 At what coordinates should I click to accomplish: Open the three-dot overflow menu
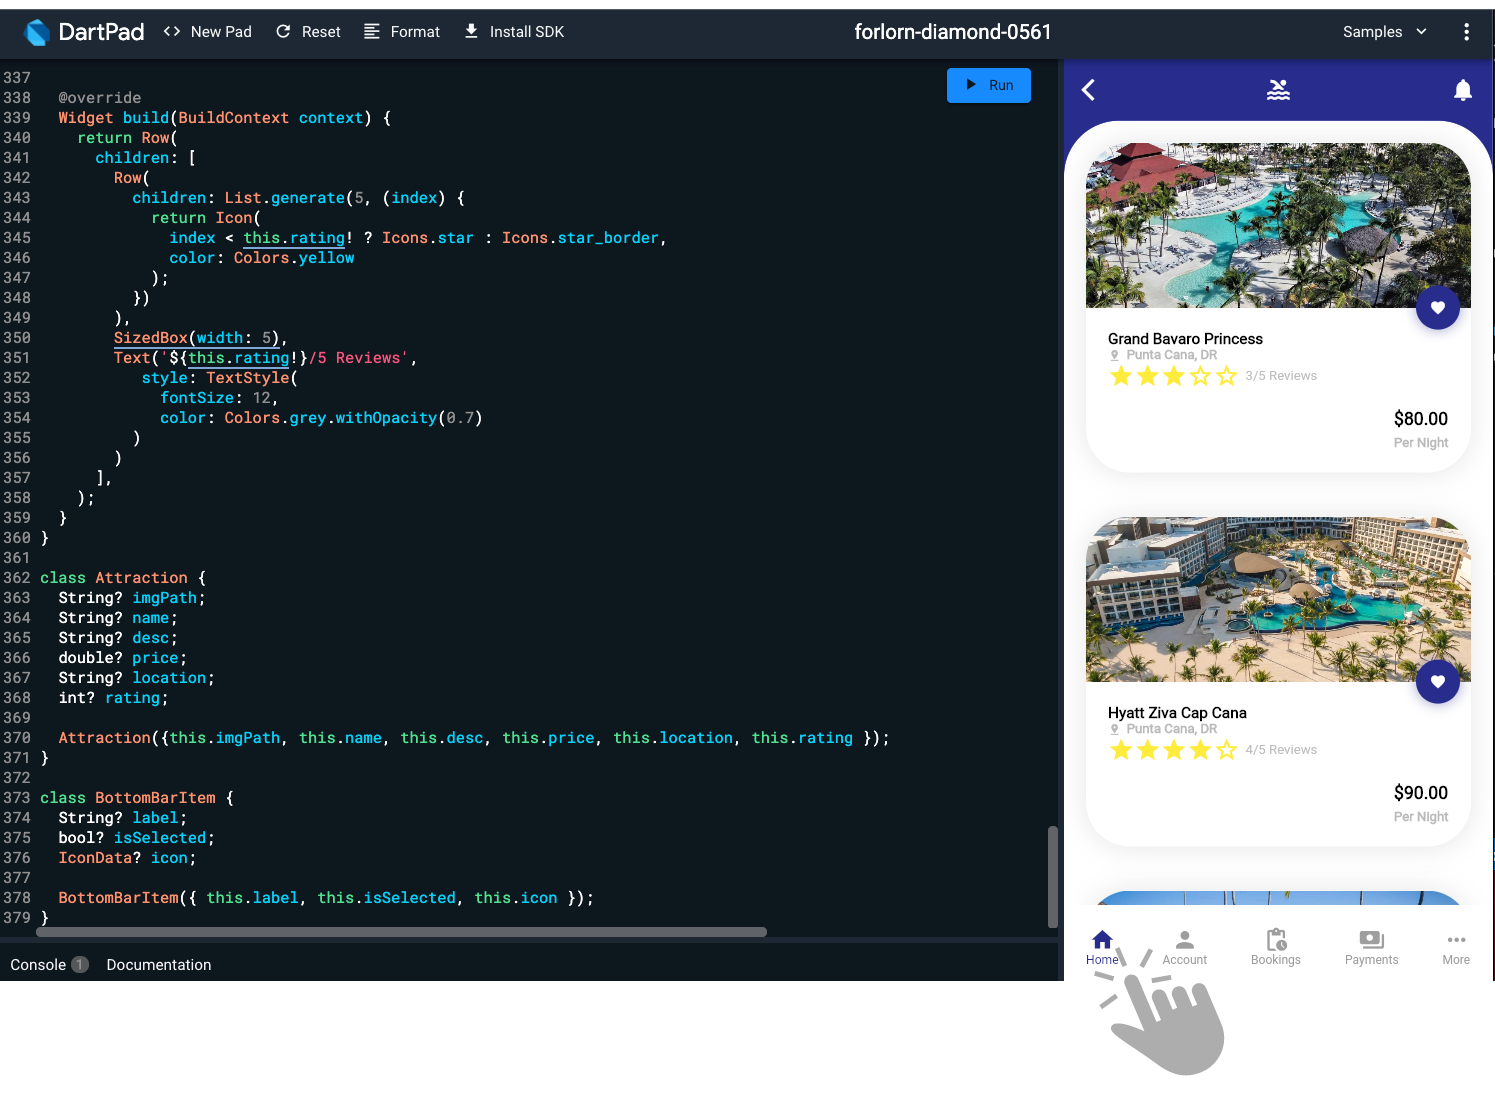1466,32
